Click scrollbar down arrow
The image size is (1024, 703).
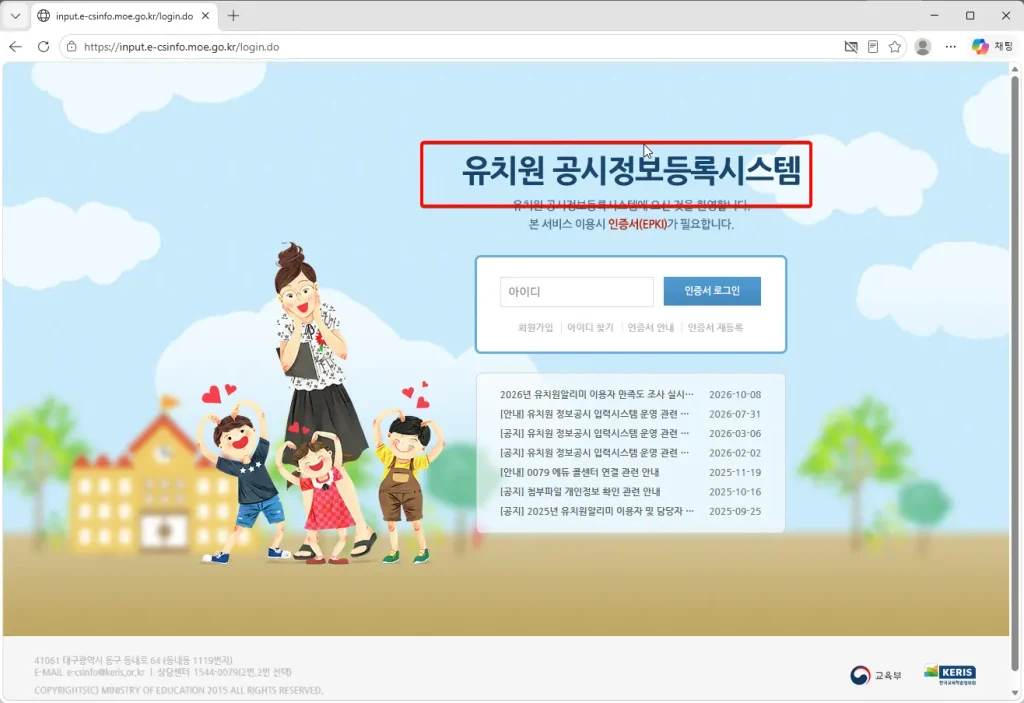tap(1015, 693)
